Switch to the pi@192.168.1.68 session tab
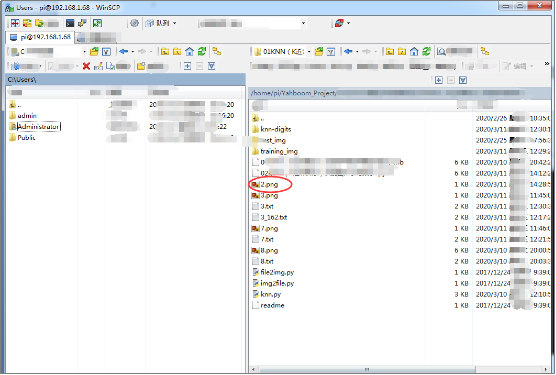Viewport: 556px width, 375px height. coord(40,37)
